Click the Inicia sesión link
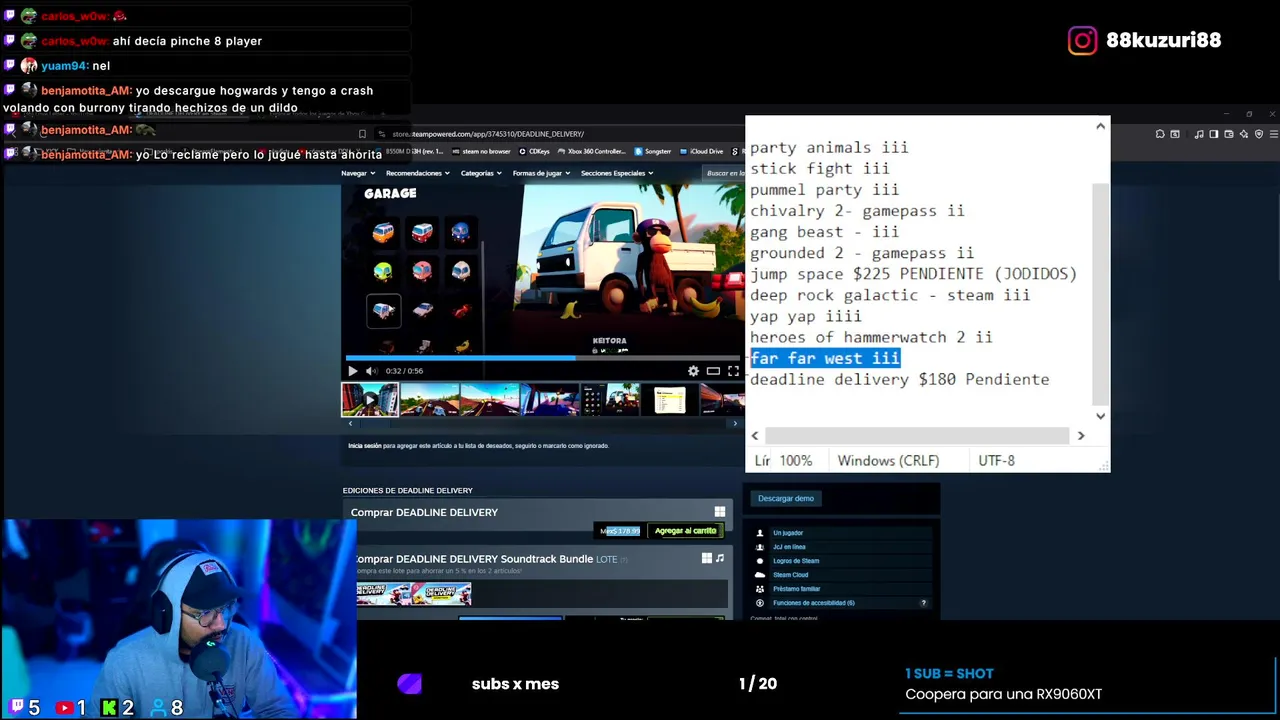1280x720 pixels. tap(365, 446)
